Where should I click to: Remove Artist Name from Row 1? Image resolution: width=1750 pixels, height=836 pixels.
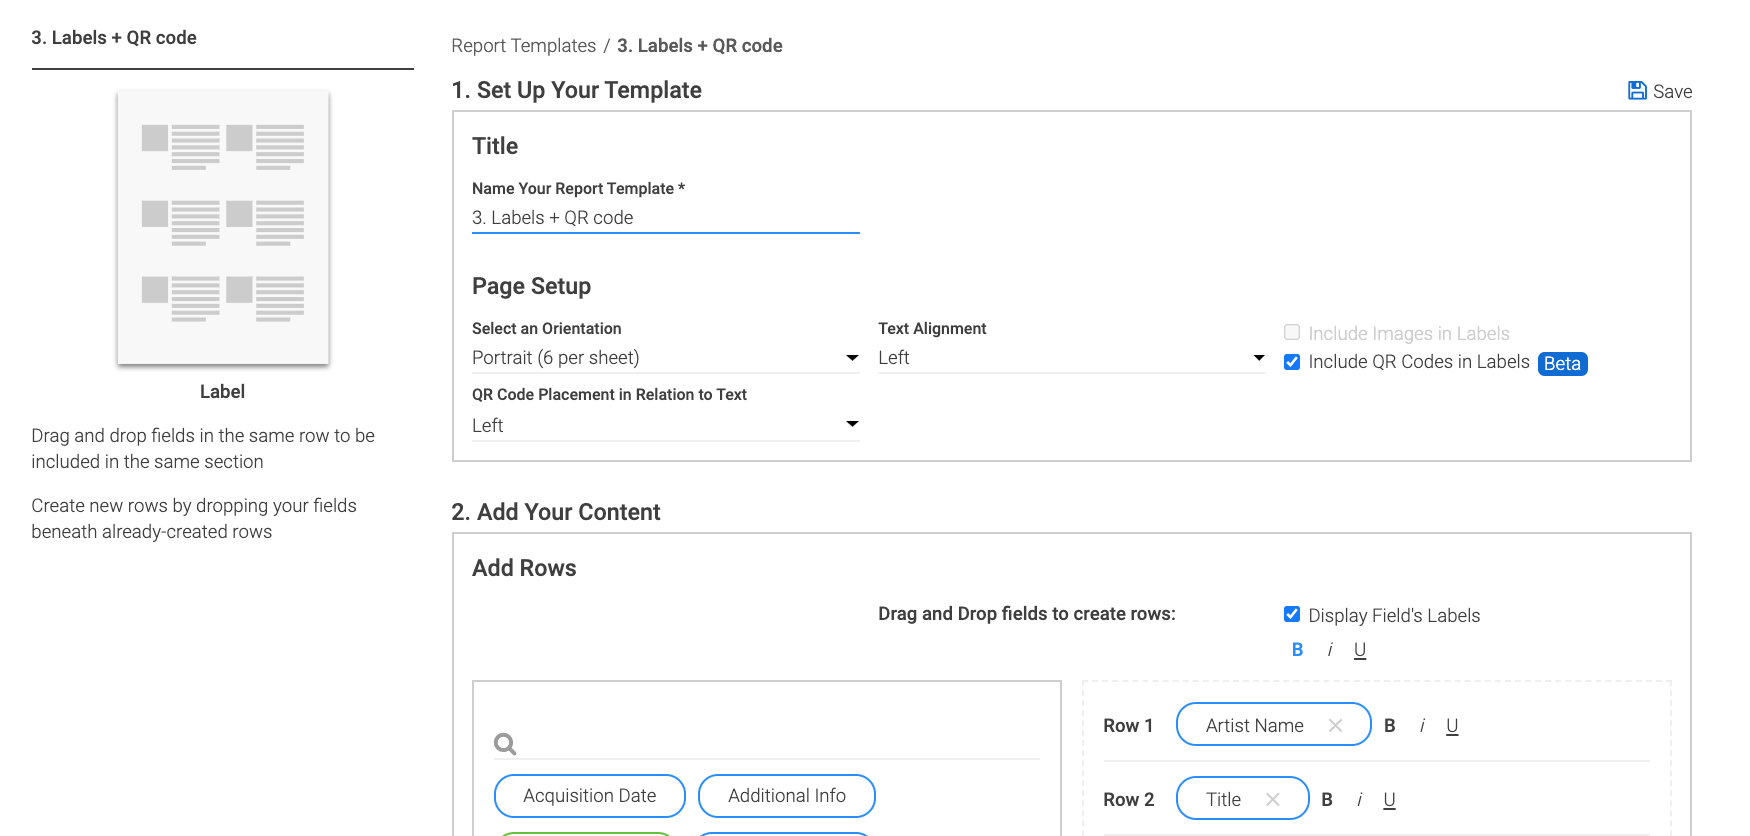point(1335,725)
